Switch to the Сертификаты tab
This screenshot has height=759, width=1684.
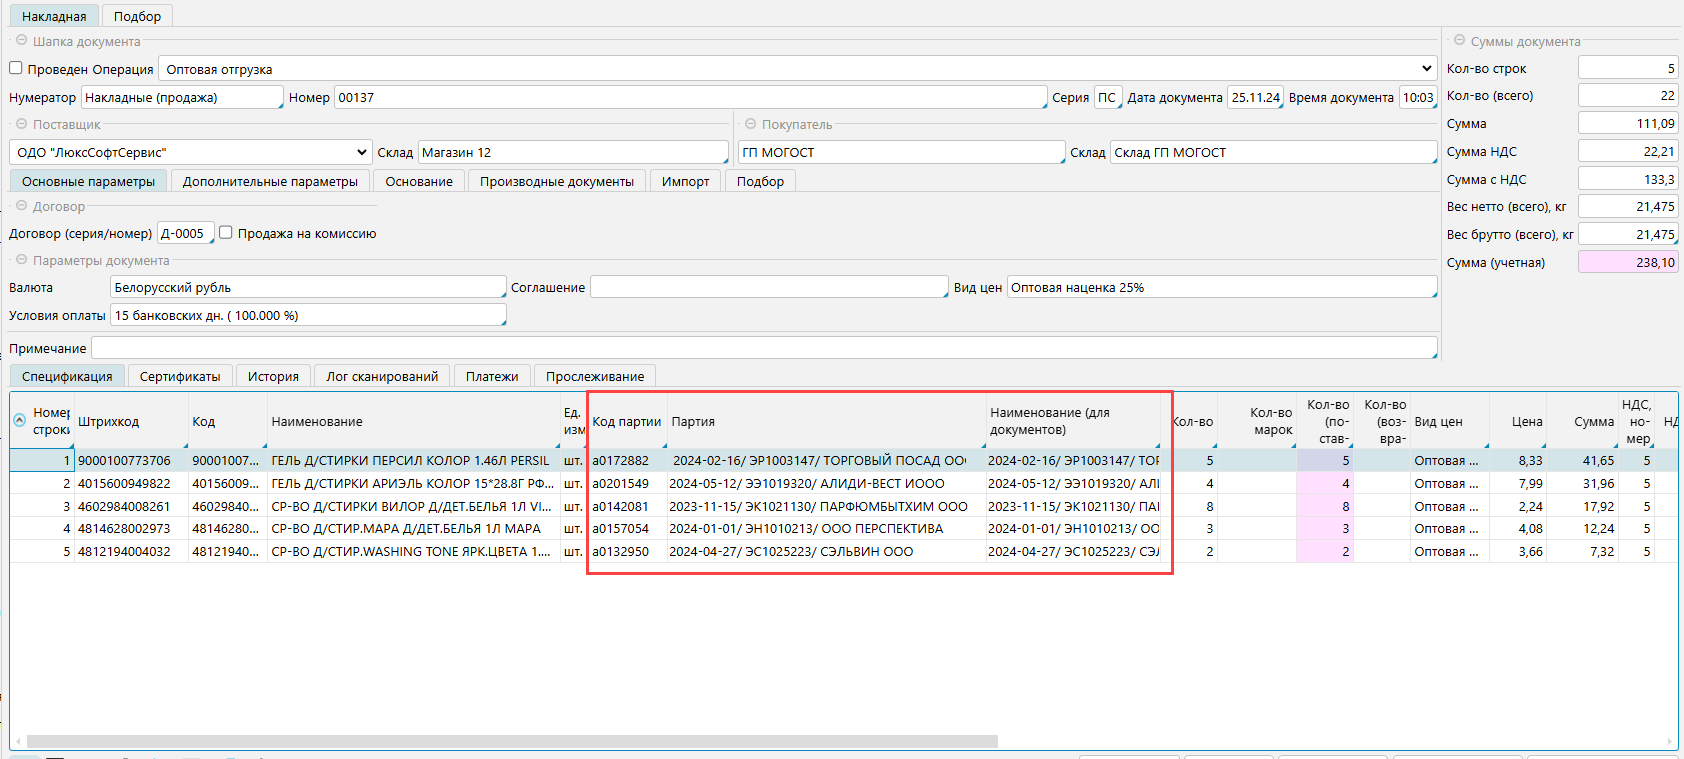pos(180,376)
